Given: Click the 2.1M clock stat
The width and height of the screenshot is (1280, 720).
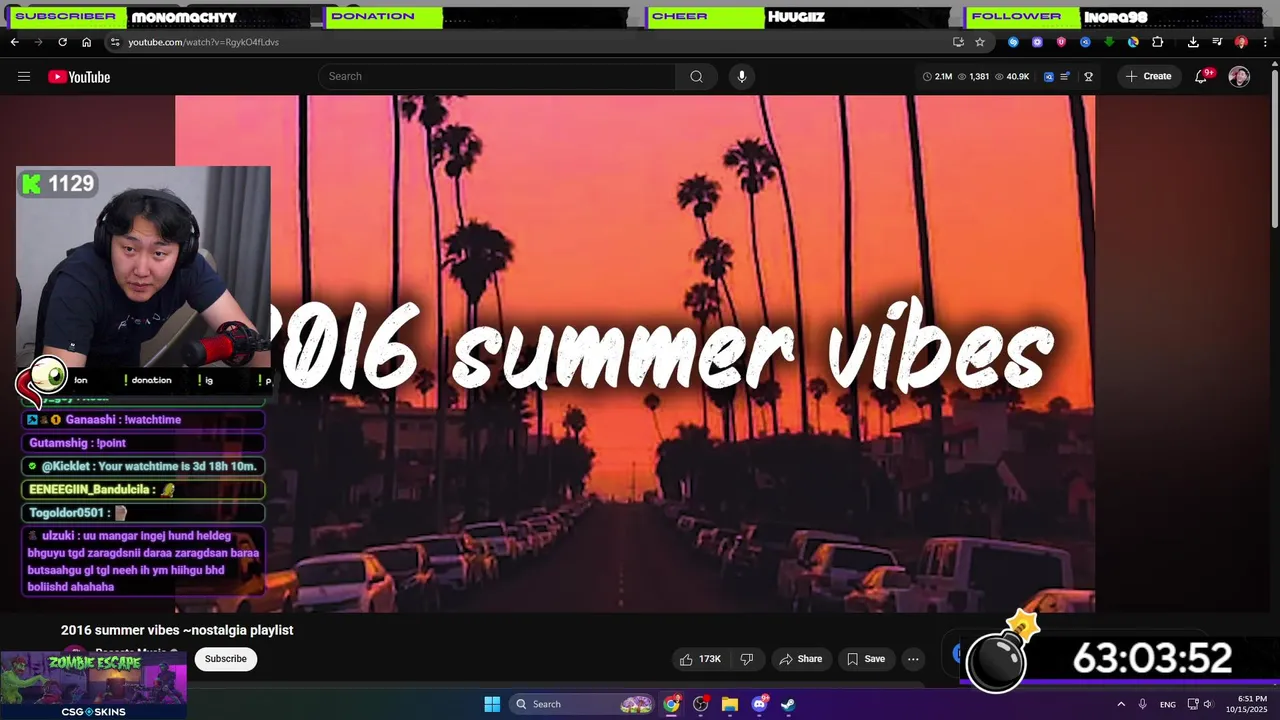Looking at the screenshot, I should tap(937, 77).
